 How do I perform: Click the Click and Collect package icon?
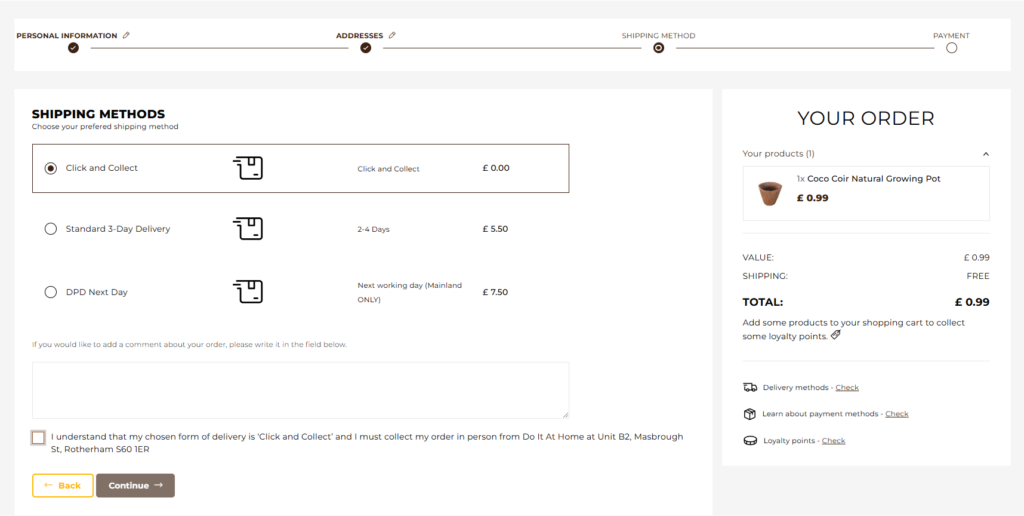click(x=248, y=168)
